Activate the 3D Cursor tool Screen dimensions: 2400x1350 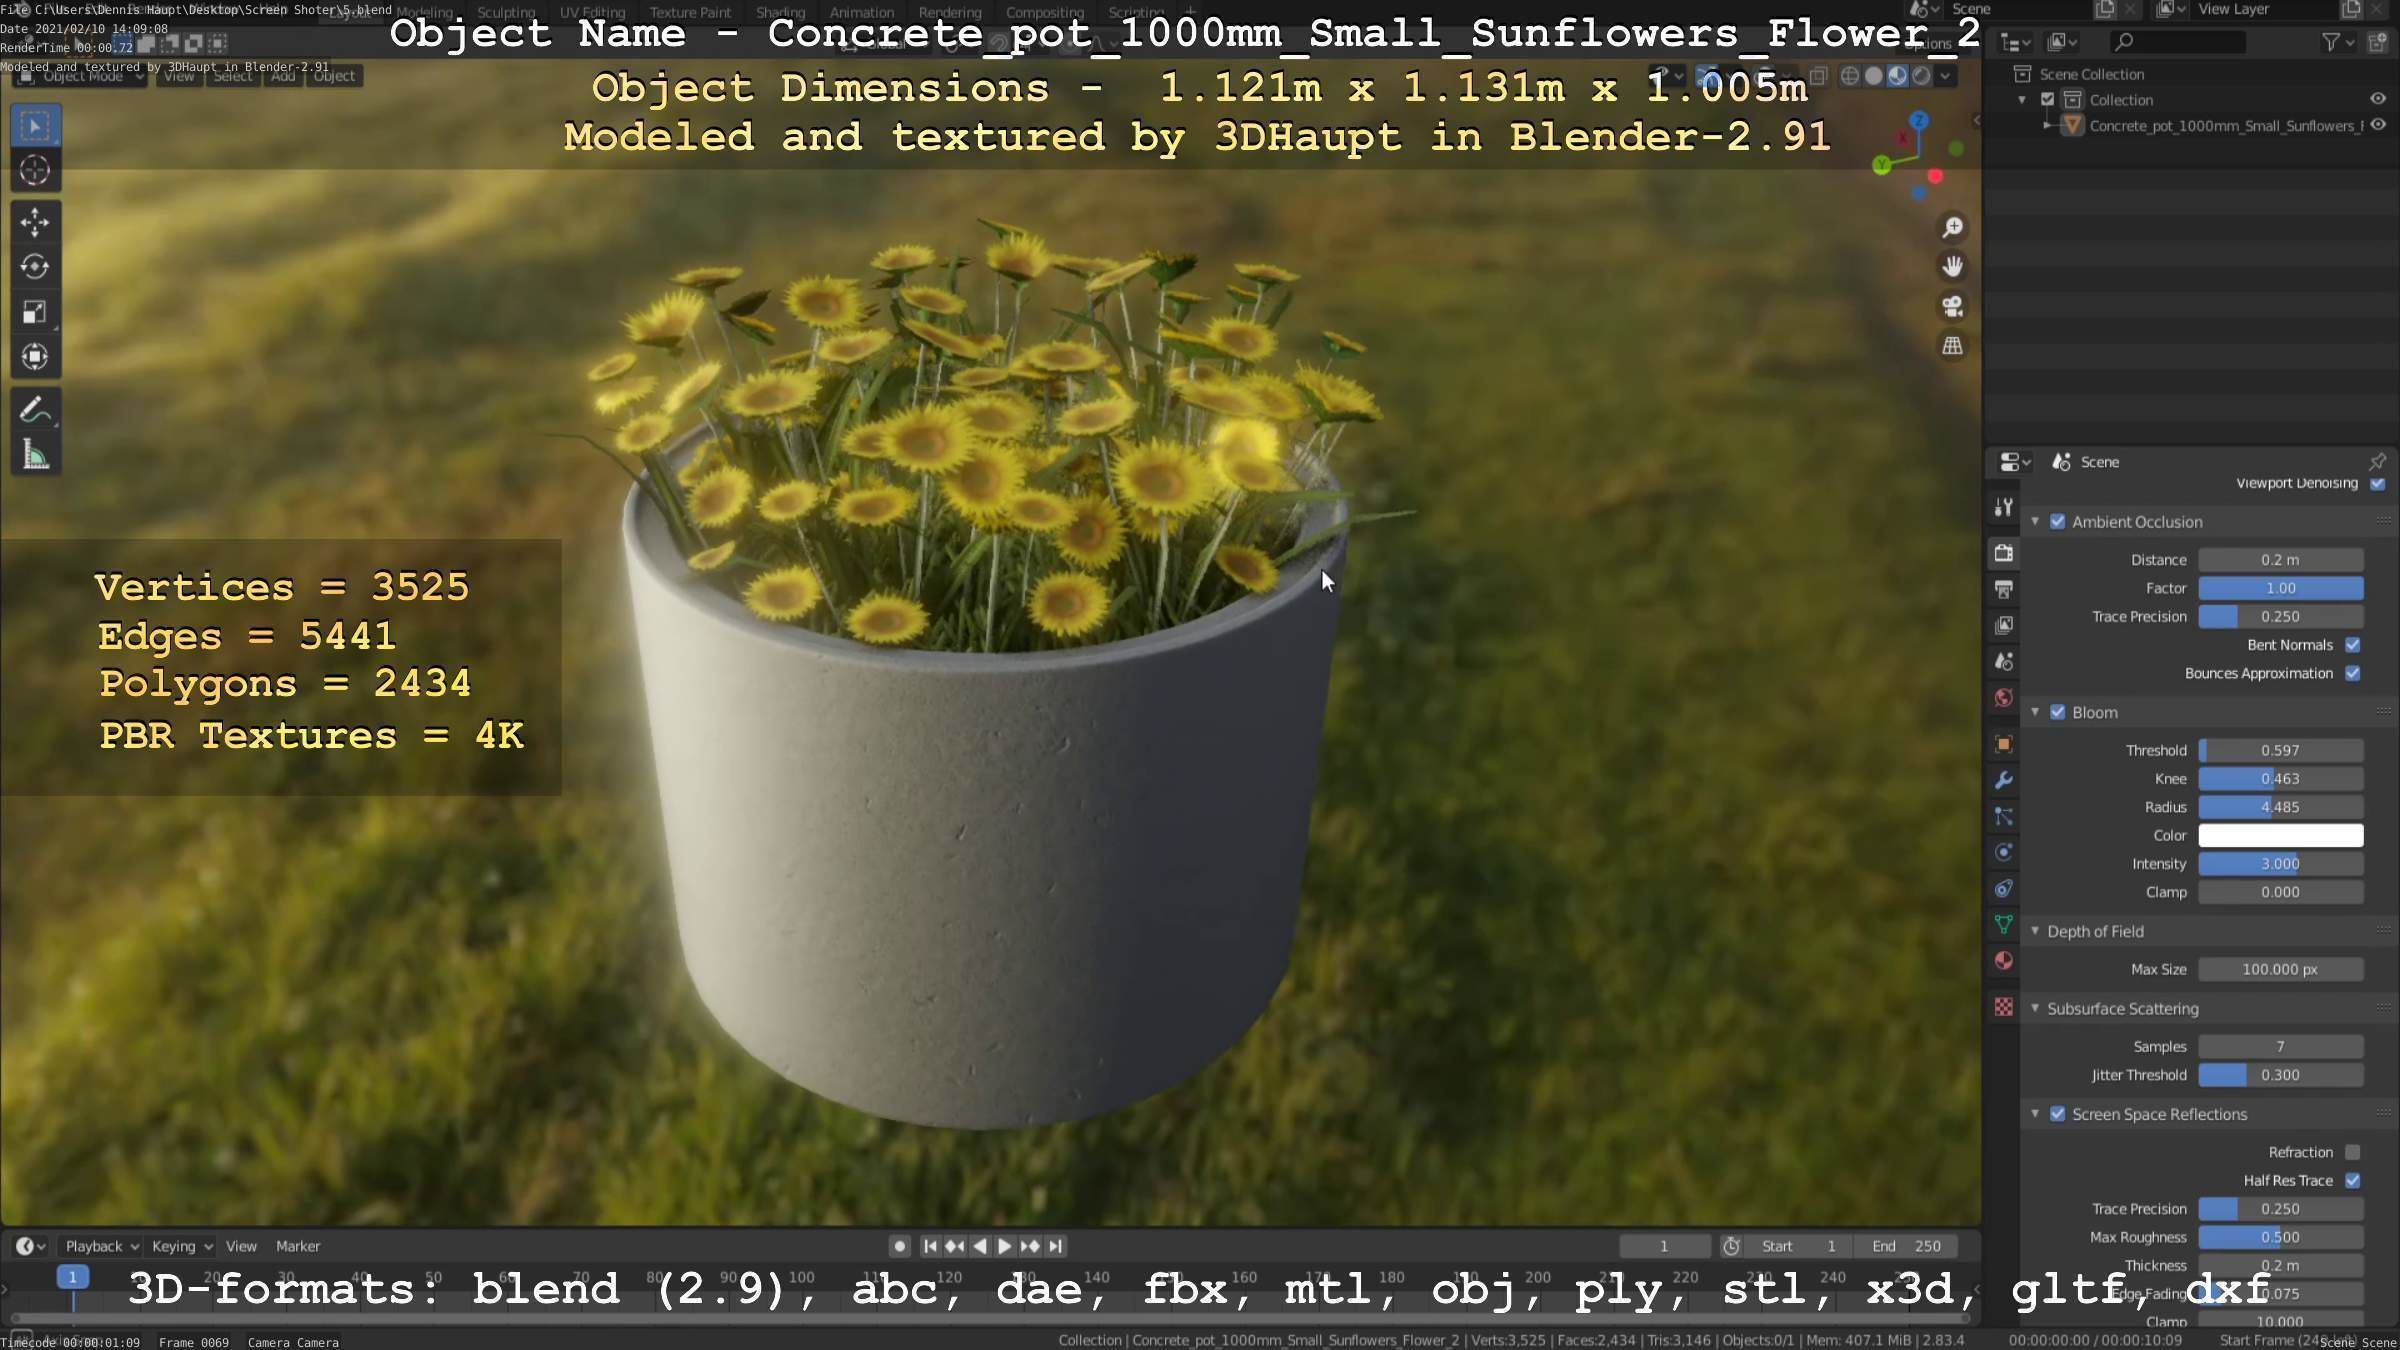click(35, 170)
